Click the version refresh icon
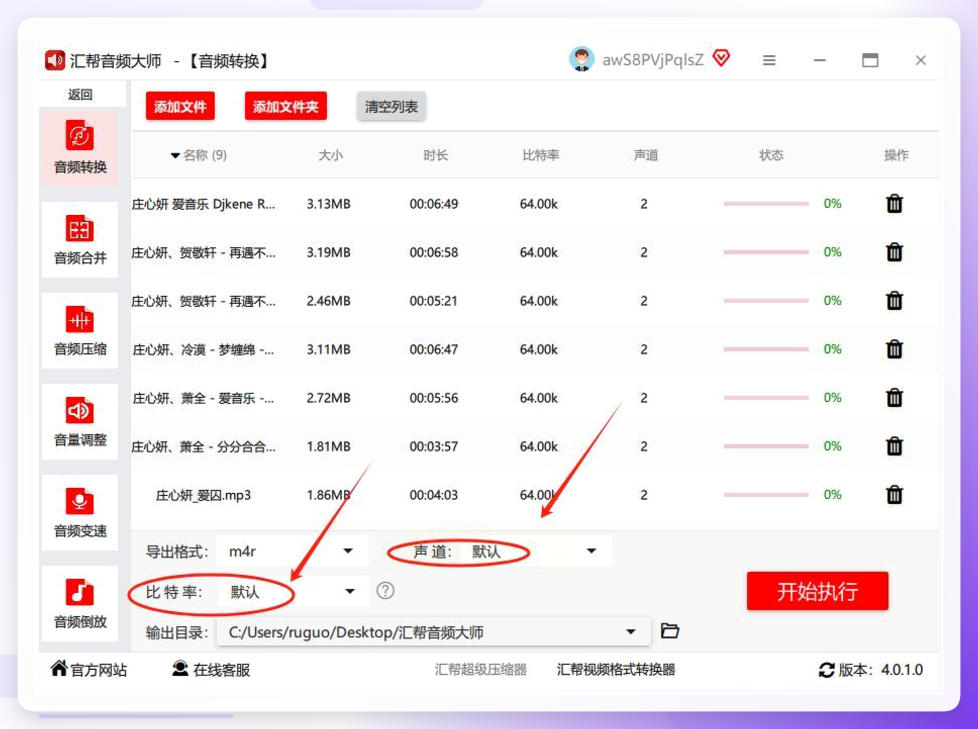Screen dimensions: 978x729 (x=826, y=670)
